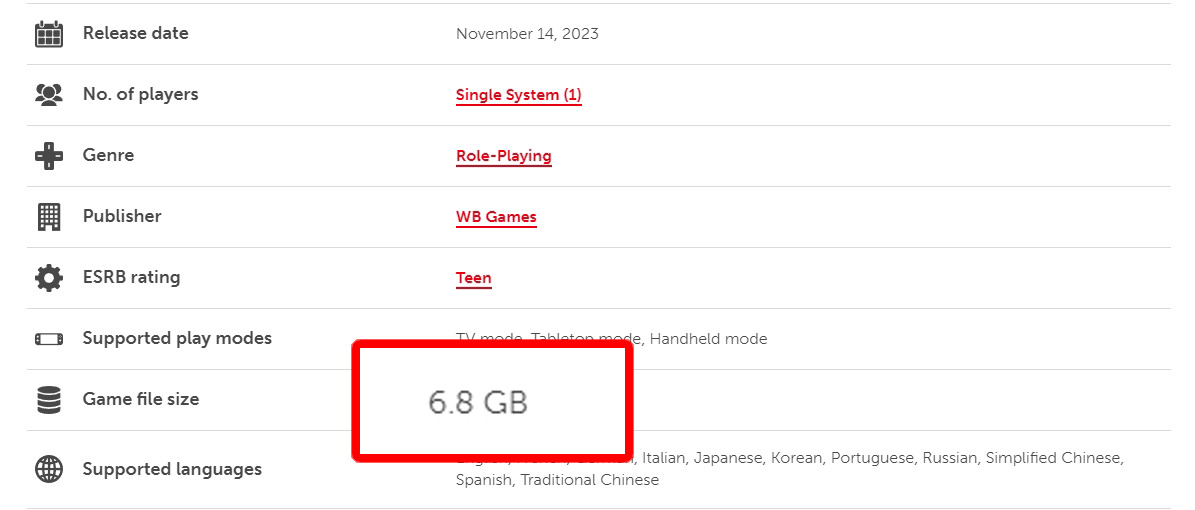Click the November 14, 2023 release date
The height and width of the screenshot is (510, 1195).
click(x=527, y=34)
